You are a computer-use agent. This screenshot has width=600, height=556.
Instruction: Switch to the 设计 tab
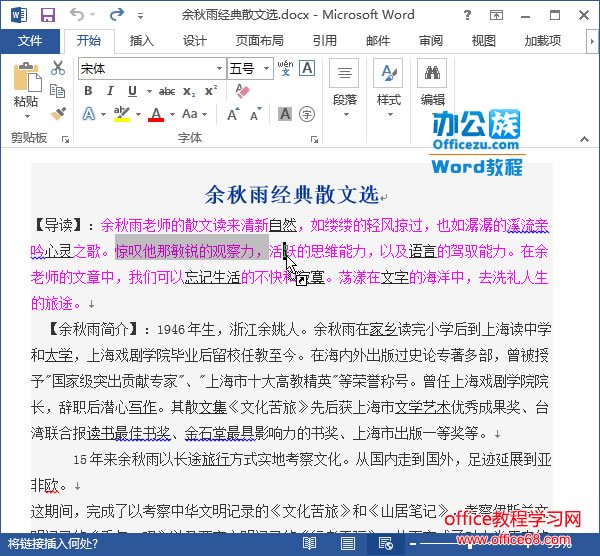click(x=194, y=41)
